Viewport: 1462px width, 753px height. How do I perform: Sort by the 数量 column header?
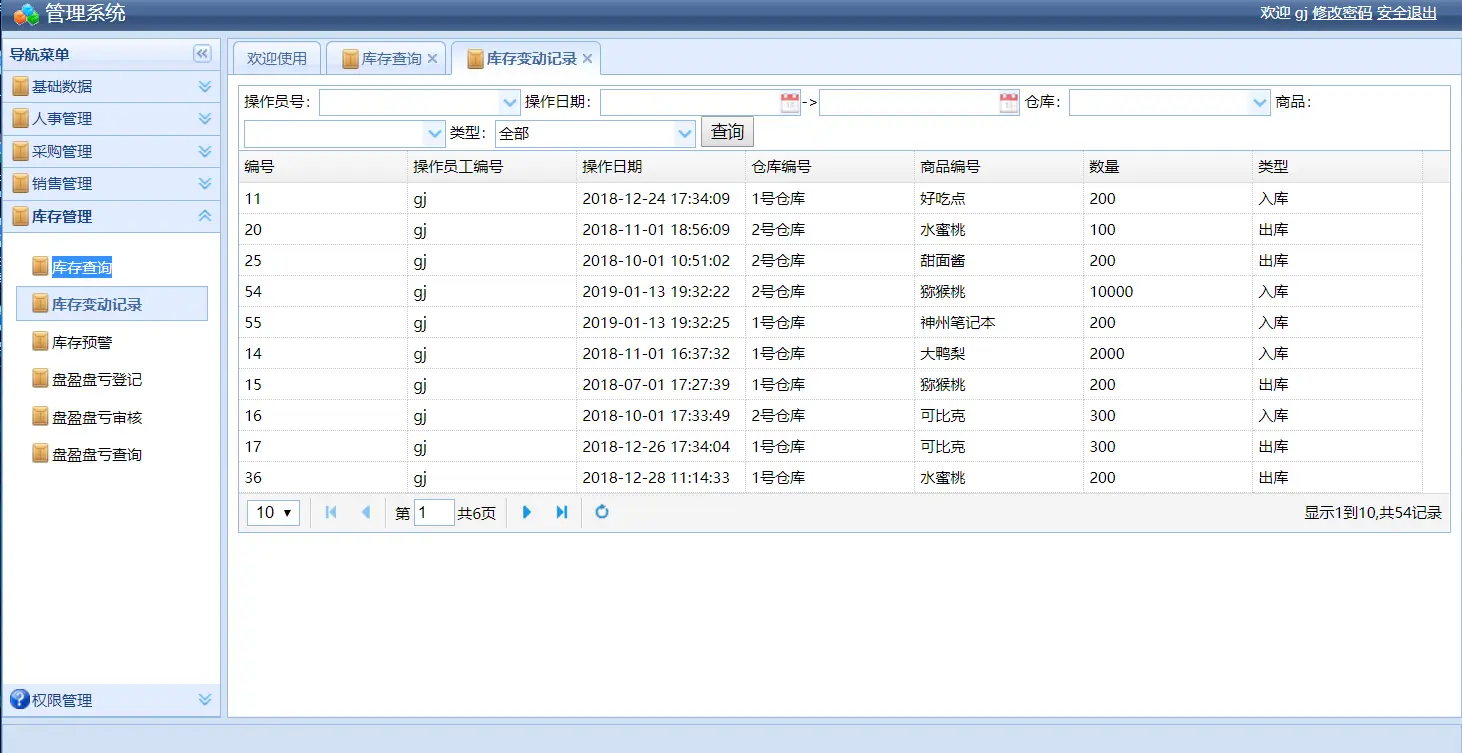coord(1168,167)
